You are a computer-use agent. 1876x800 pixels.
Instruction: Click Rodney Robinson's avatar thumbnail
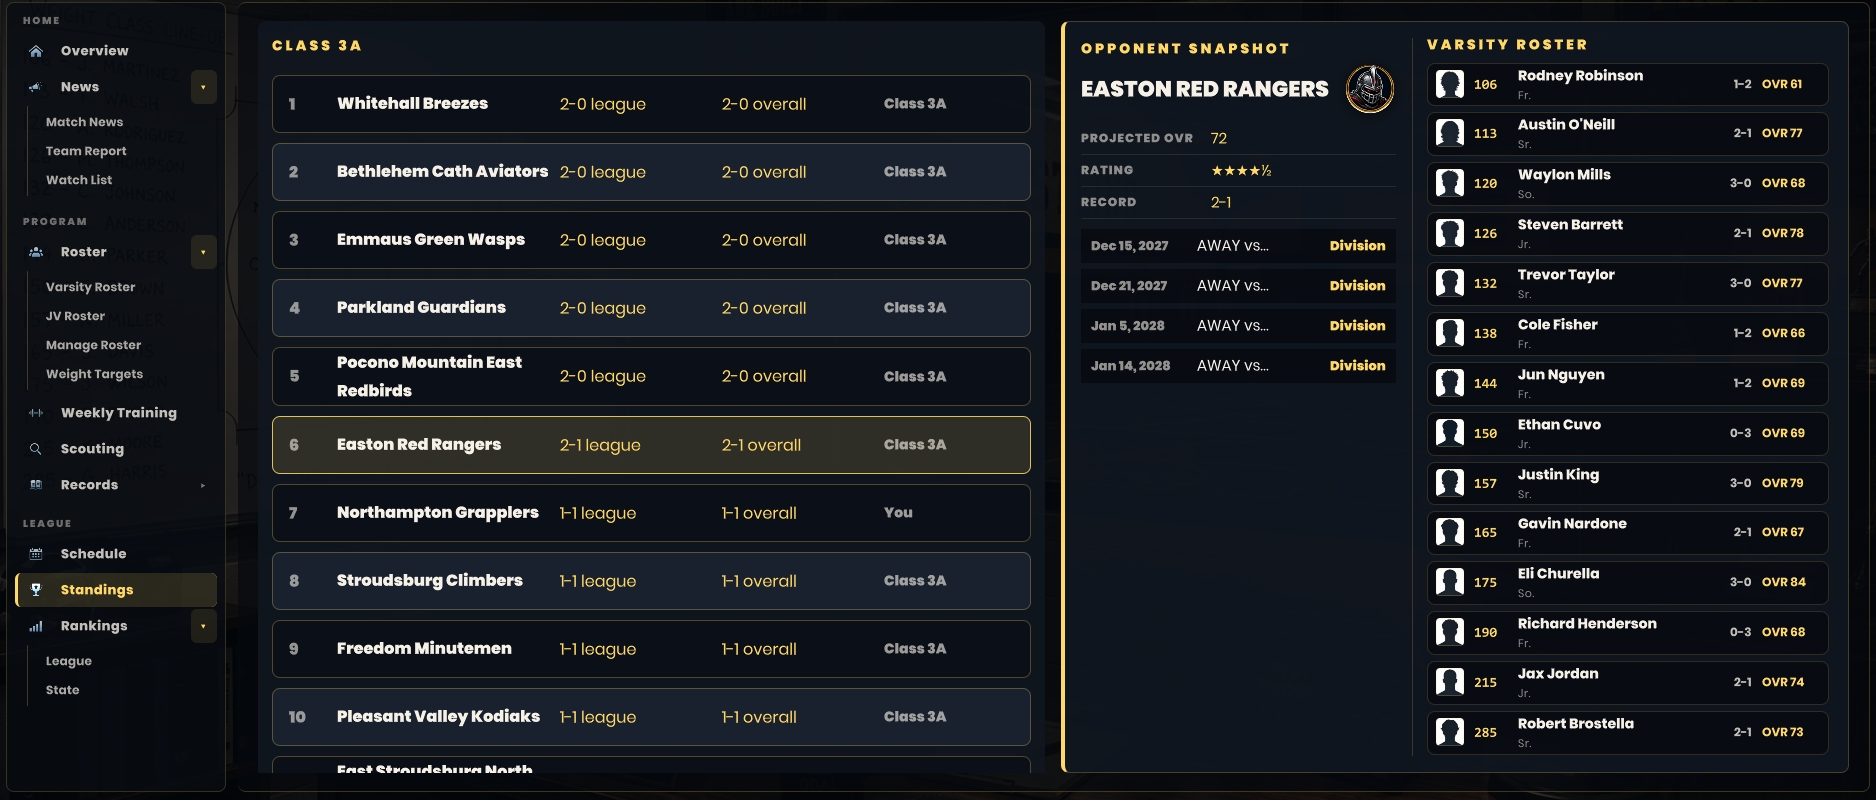point(1449,84)
